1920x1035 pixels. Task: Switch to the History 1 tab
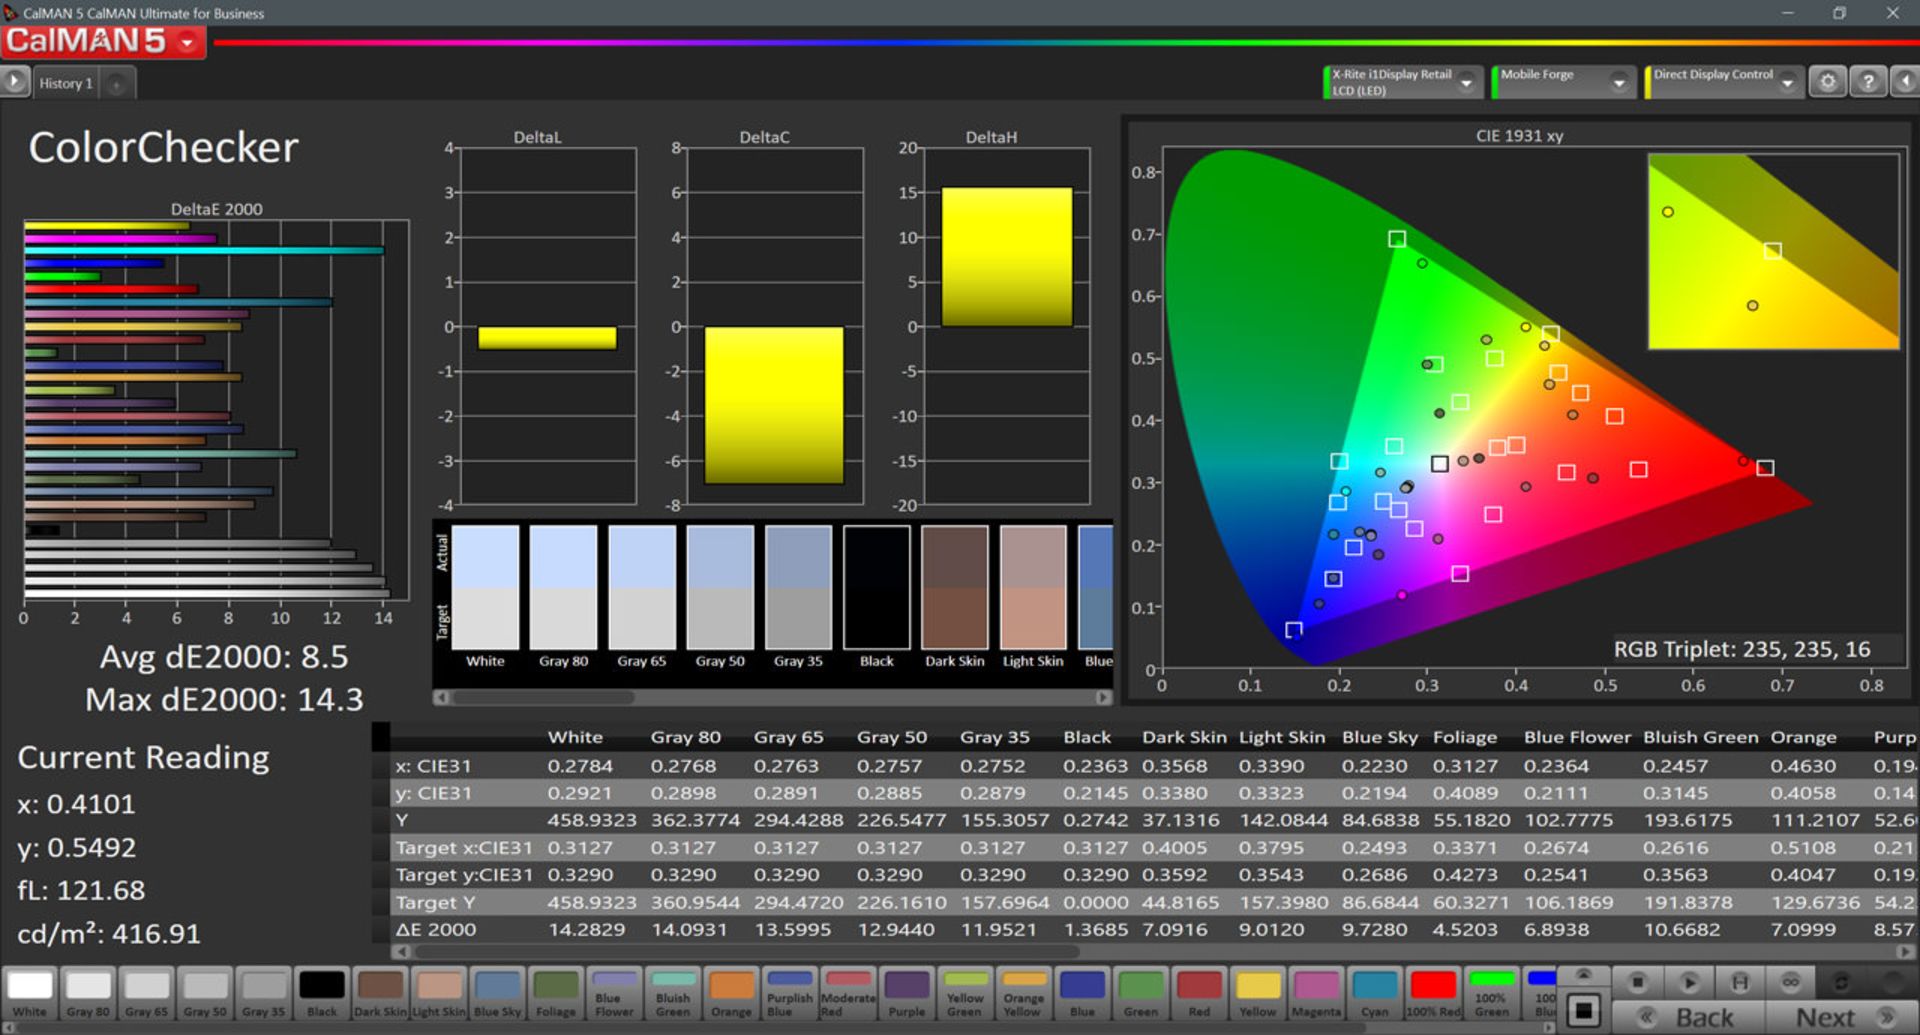click(66, 84)
